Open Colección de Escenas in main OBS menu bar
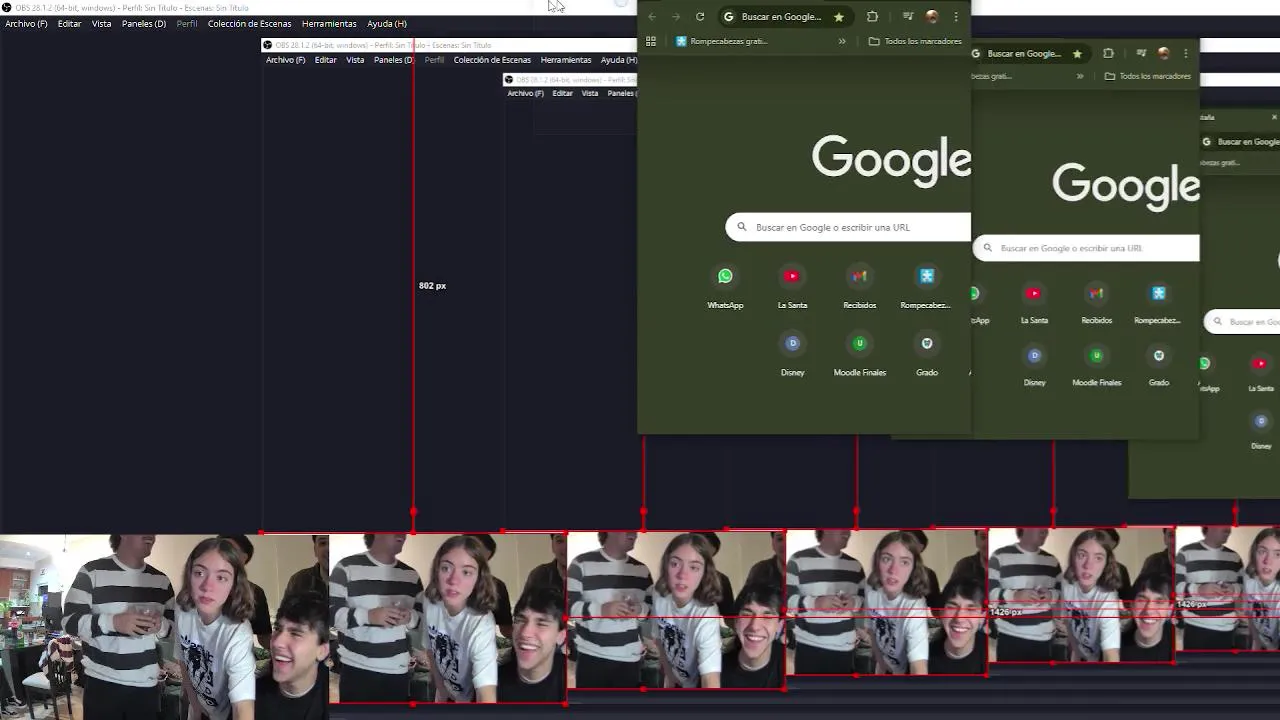Screen dimensions: 1280x720 (250, 23)
